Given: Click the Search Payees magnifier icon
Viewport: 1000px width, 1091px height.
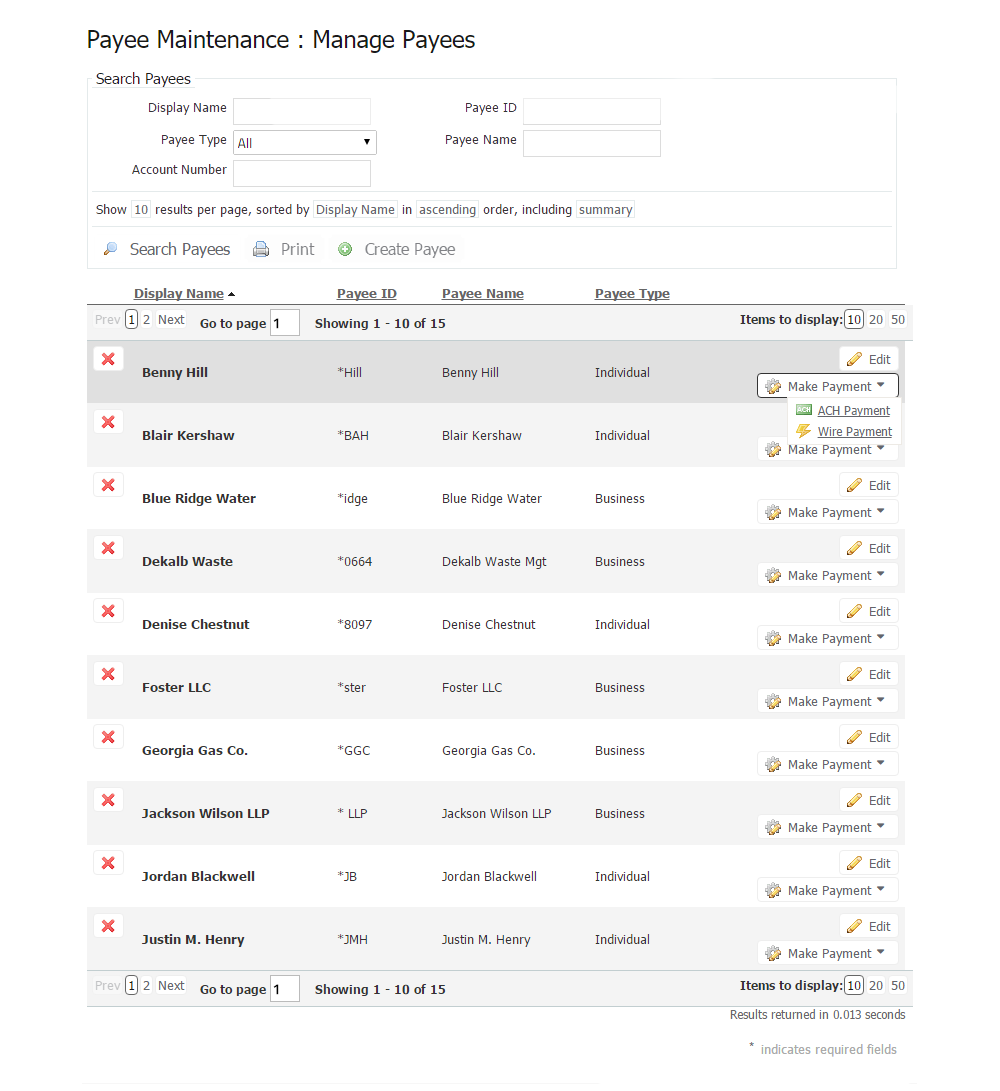Looking at the screenshot, I should [x=111, y=249].
